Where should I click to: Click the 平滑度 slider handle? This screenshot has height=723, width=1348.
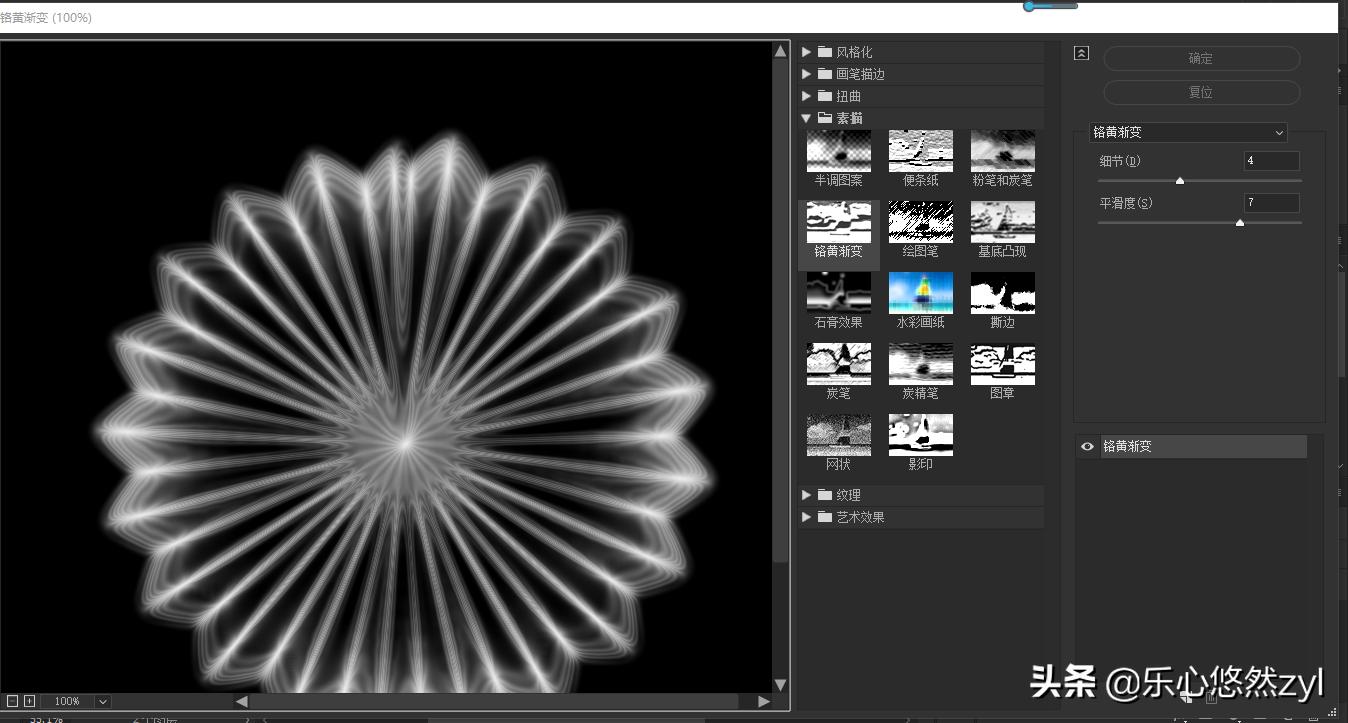pos(1240,223)
